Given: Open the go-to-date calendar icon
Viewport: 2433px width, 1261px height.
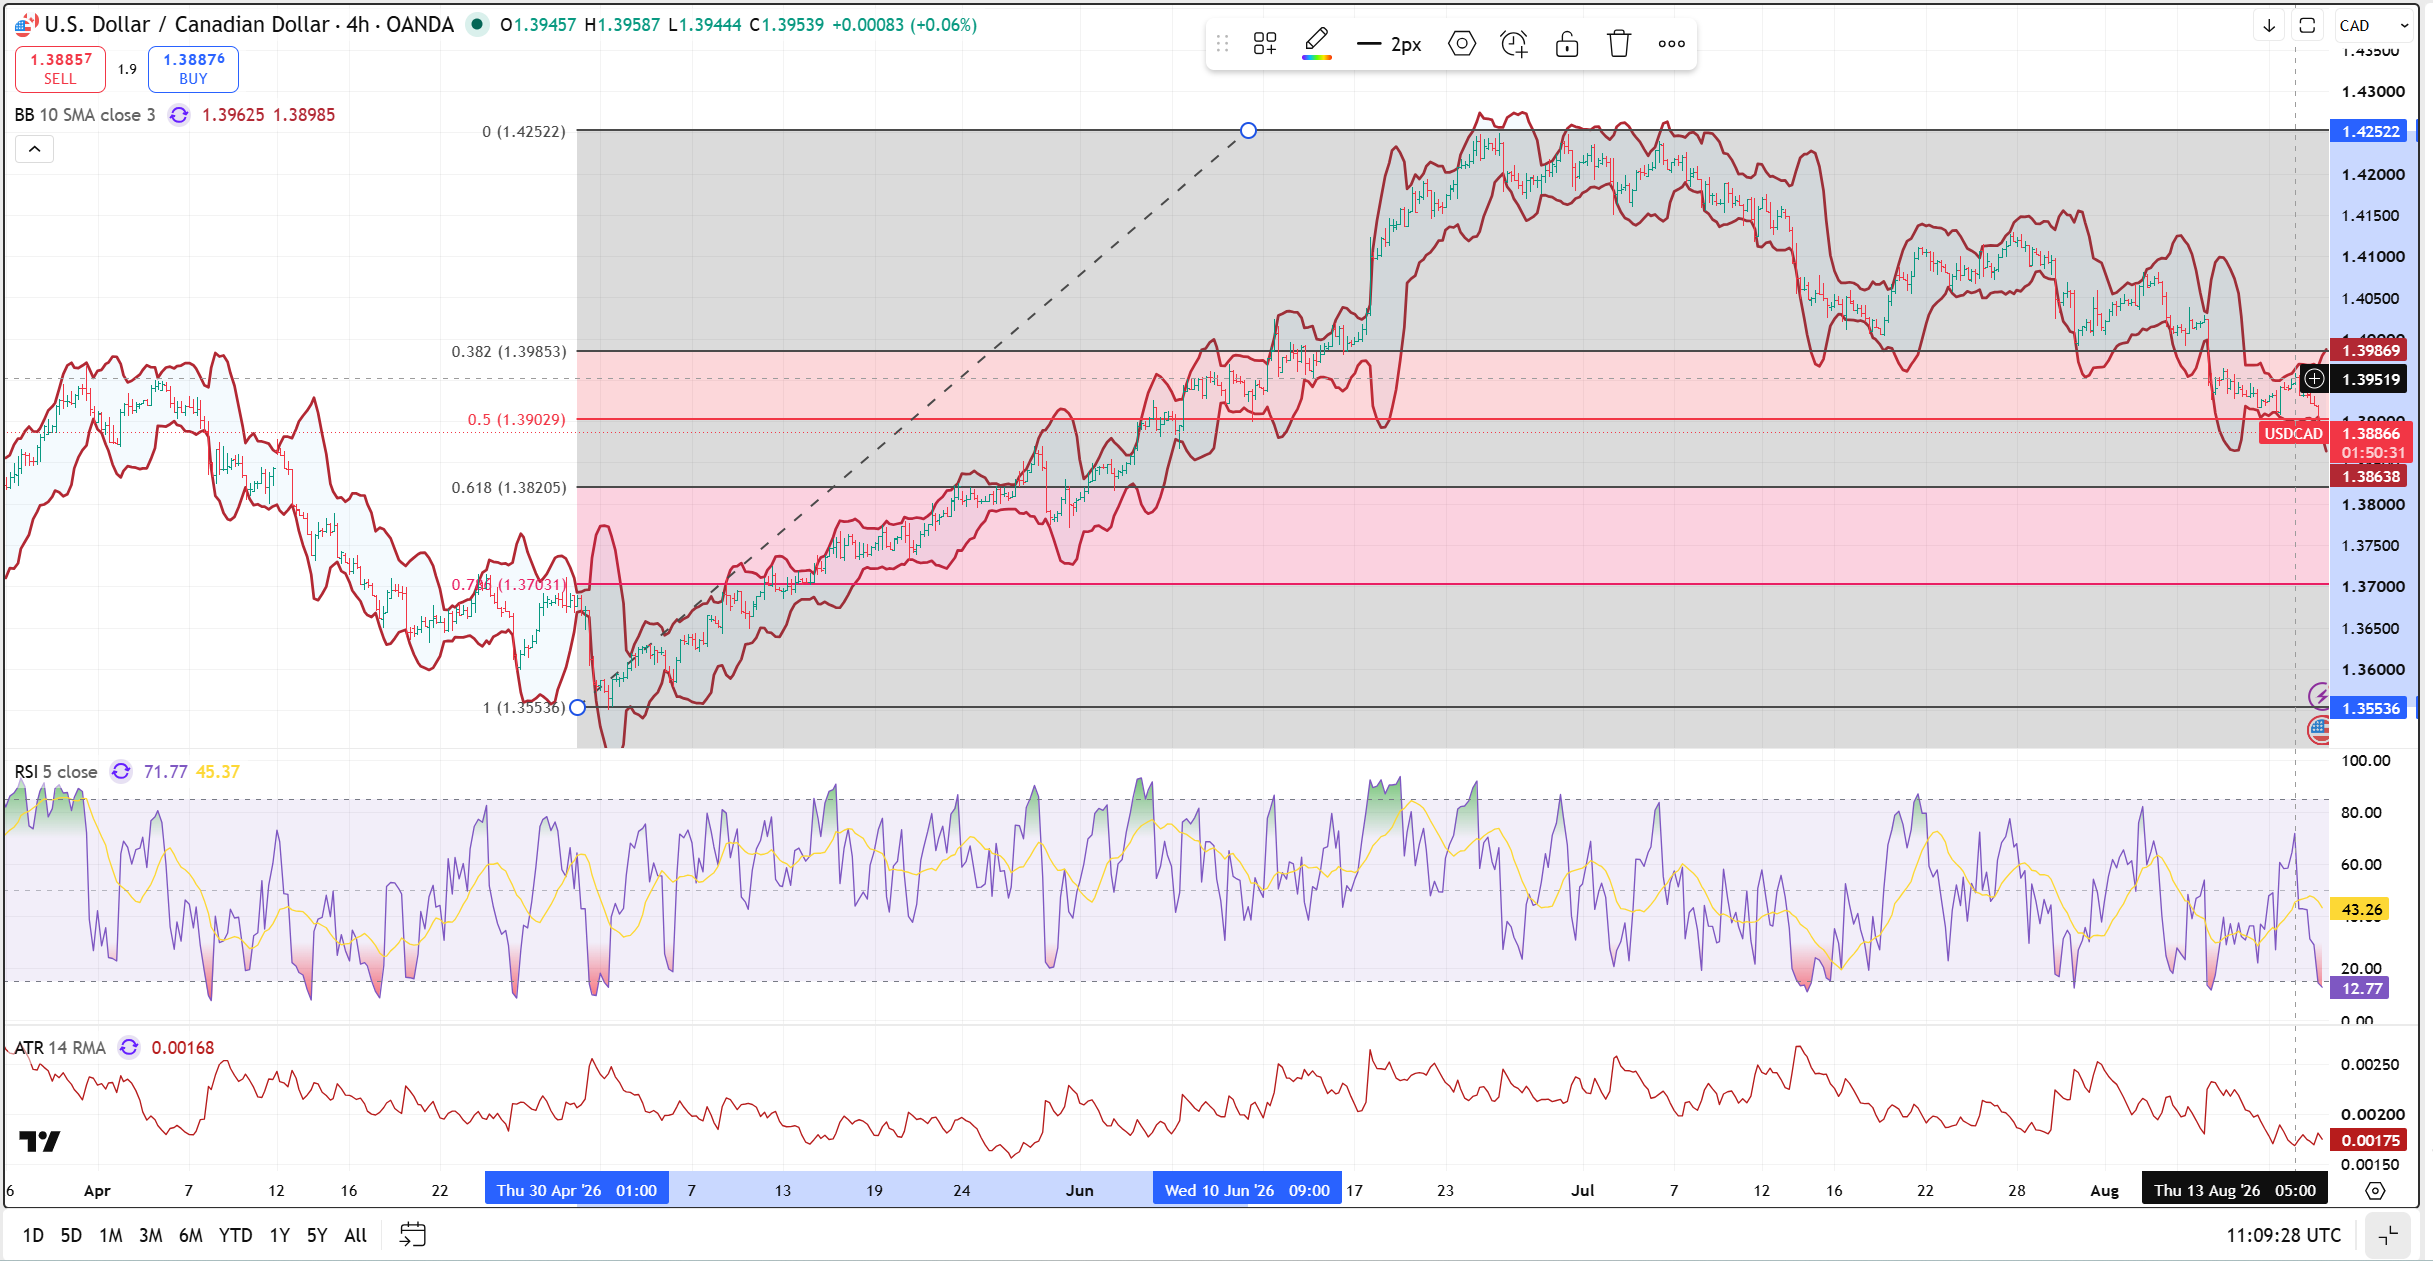Looking at the screenshot, I should point(412,1235).
